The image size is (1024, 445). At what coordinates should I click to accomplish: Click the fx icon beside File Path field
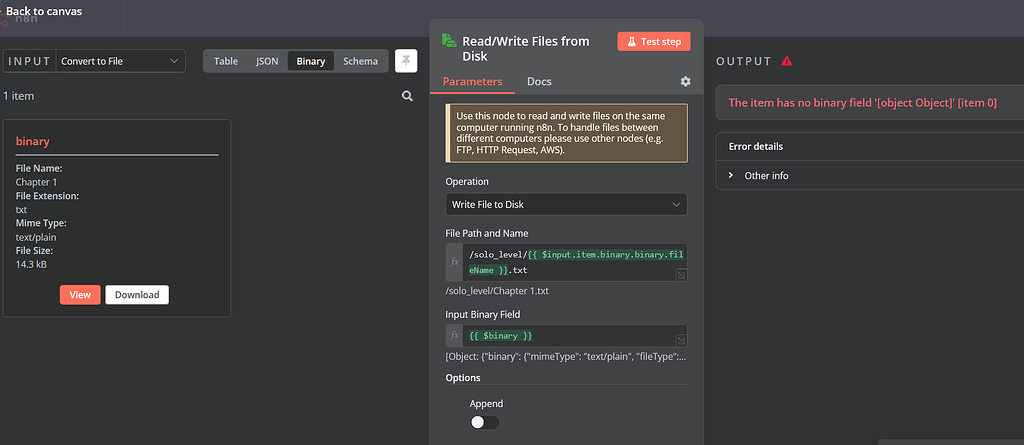click(455, 262)
